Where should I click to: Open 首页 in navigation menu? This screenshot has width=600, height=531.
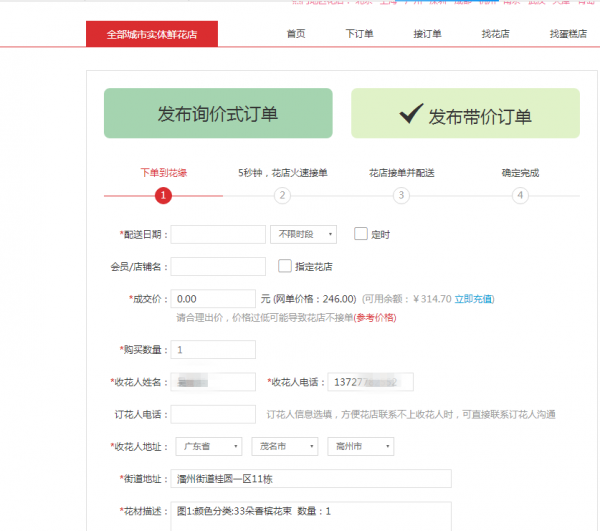[296, 33]
